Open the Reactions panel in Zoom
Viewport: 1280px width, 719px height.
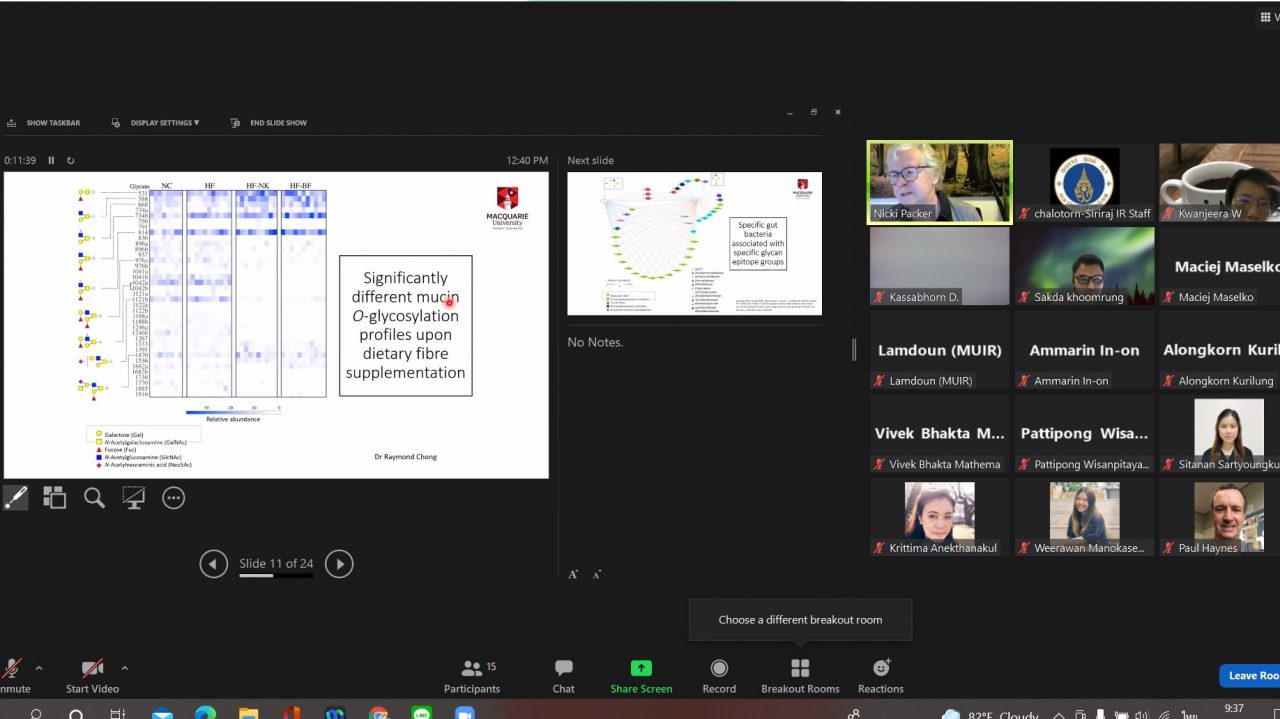[x=880, y=676]
